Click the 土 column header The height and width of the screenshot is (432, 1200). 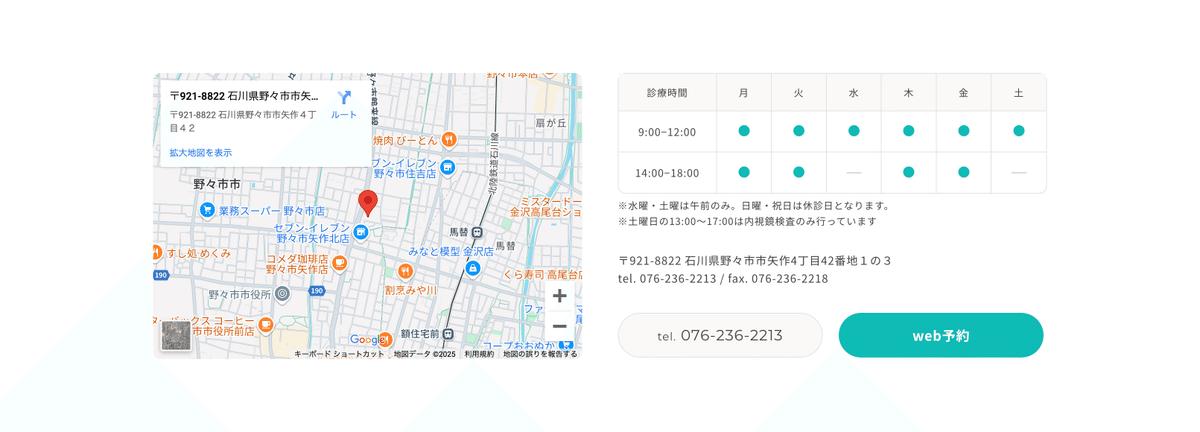[1019, 92]
